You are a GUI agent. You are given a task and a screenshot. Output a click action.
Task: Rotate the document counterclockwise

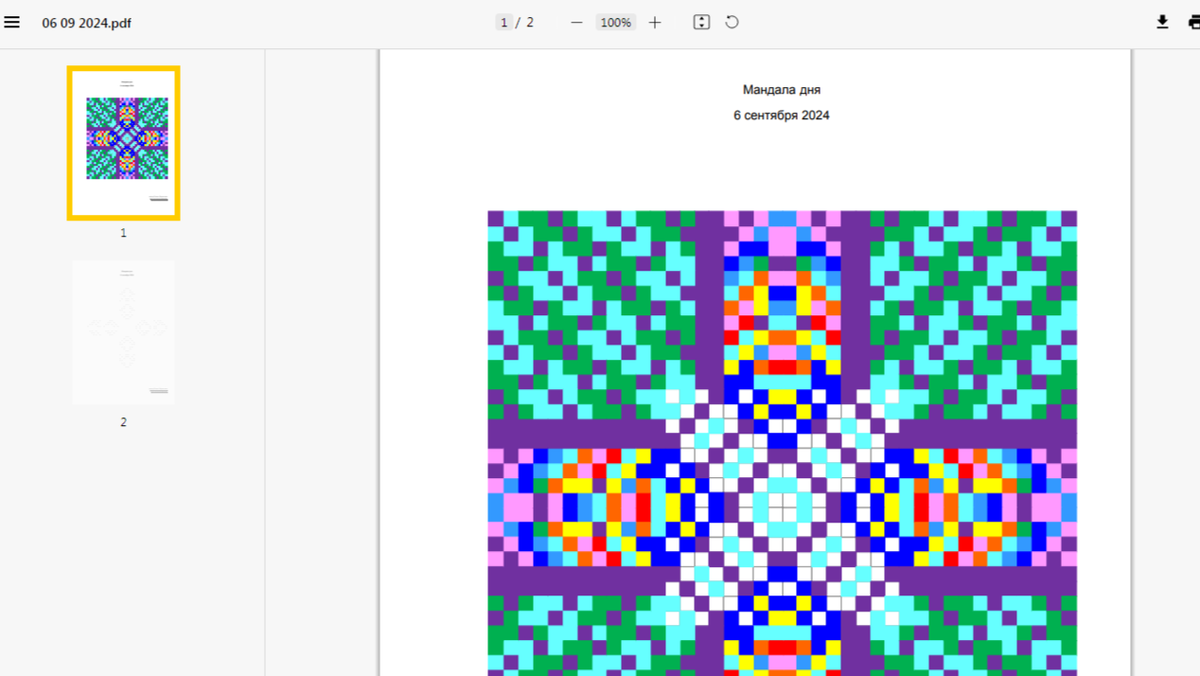pos(732,22)
